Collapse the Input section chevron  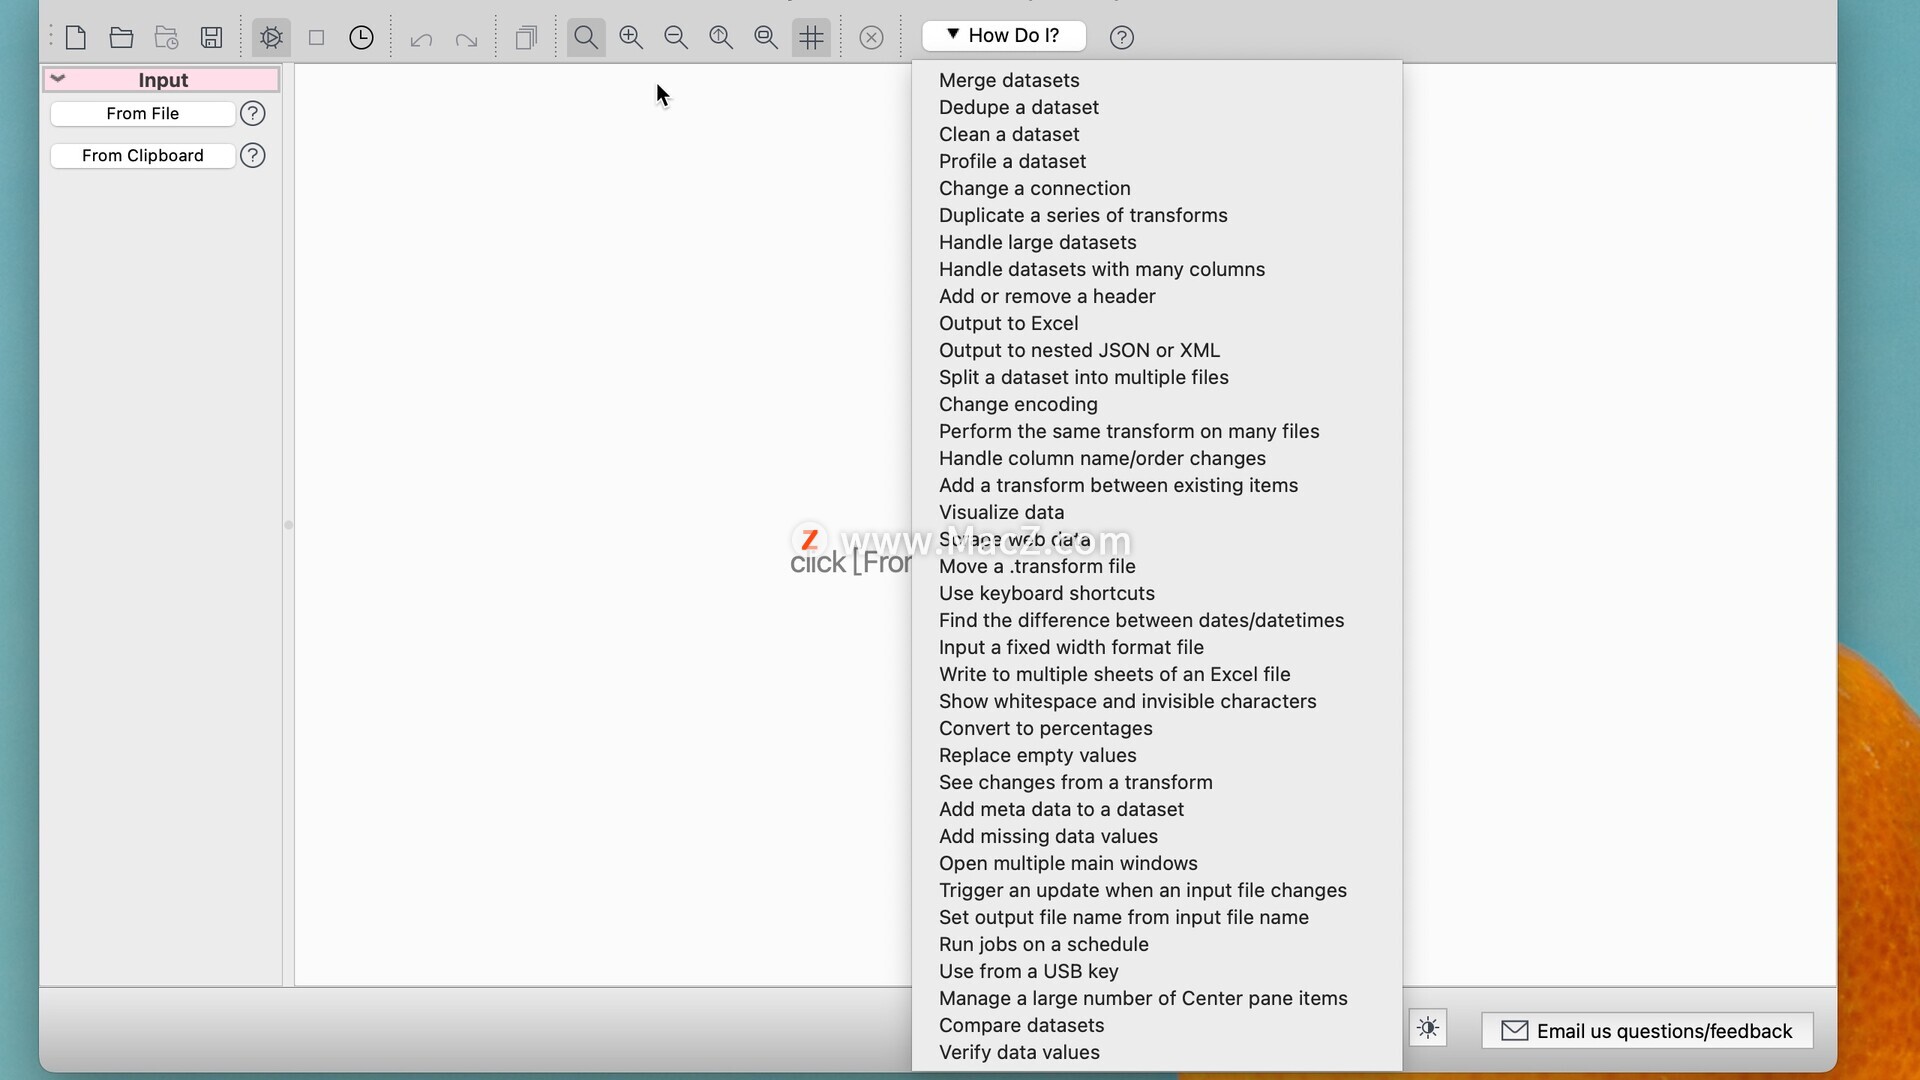click(58, 79)
